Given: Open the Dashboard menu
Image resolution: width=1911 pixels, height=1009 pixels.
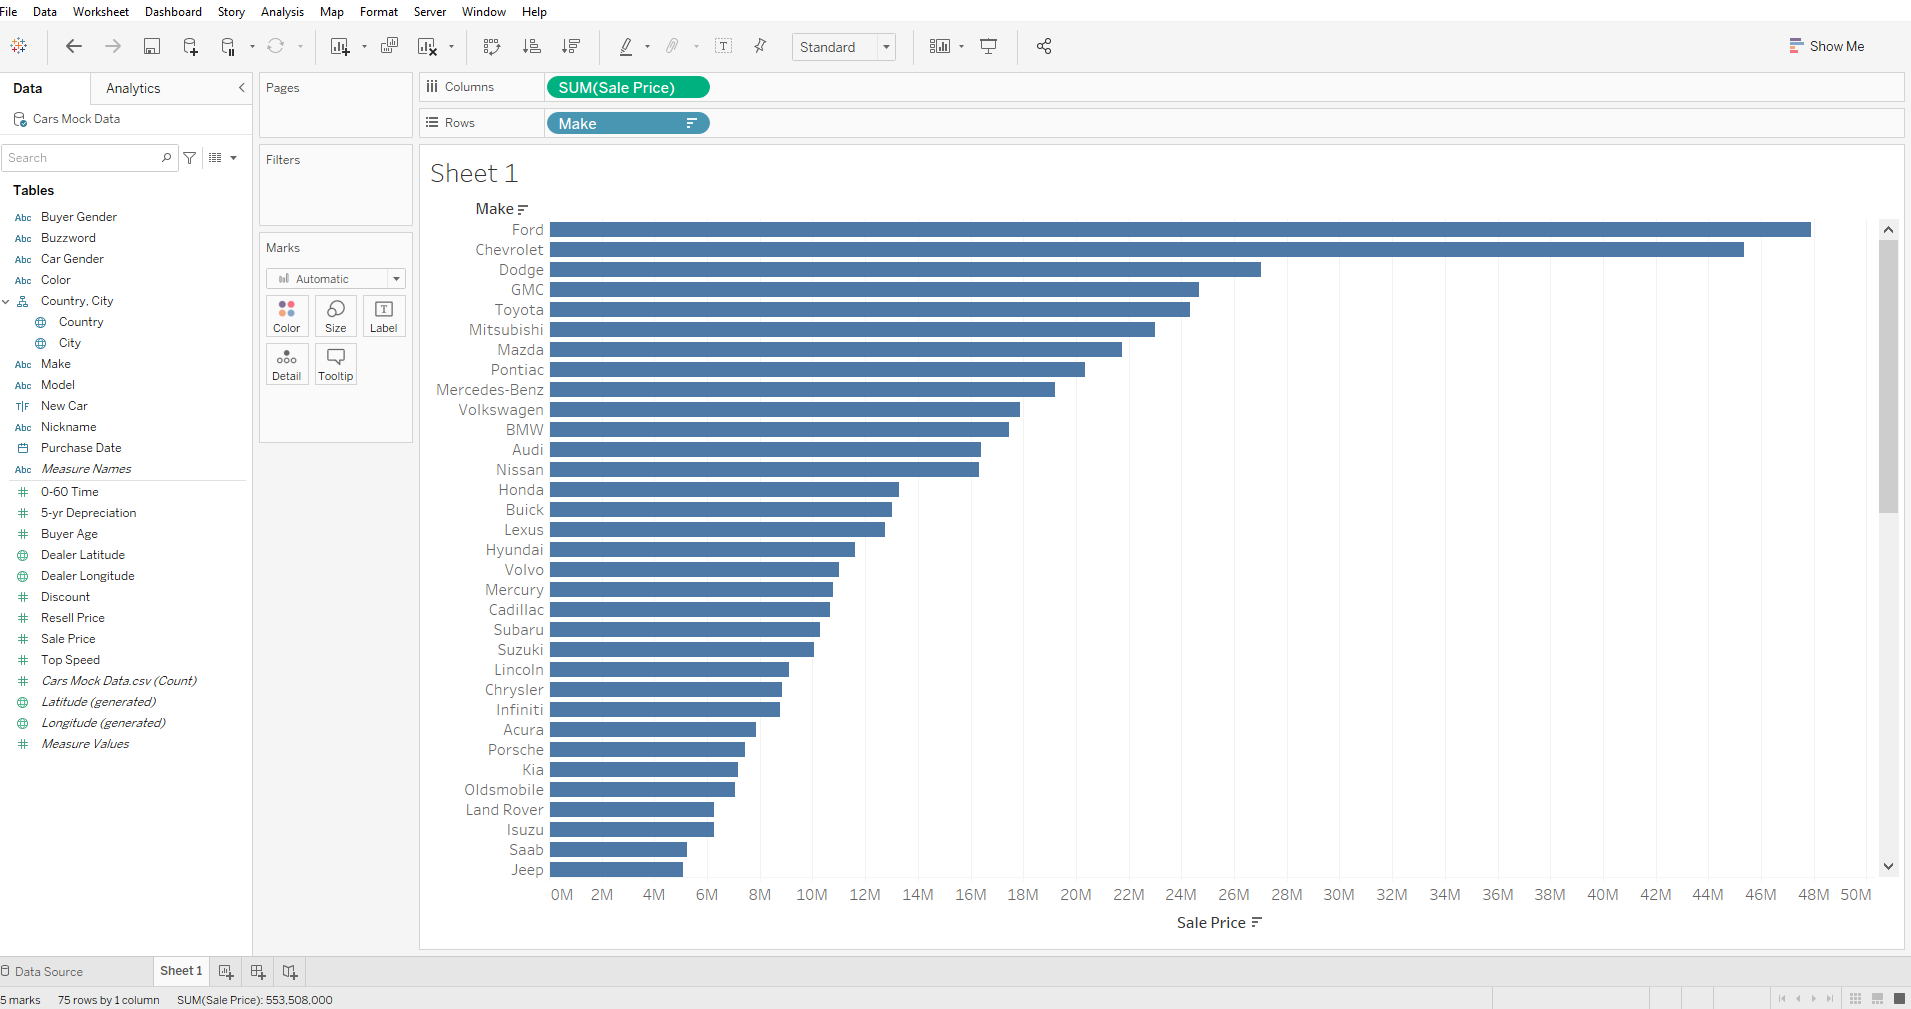Looking at the screenshot, I should [x=173, y=12].
